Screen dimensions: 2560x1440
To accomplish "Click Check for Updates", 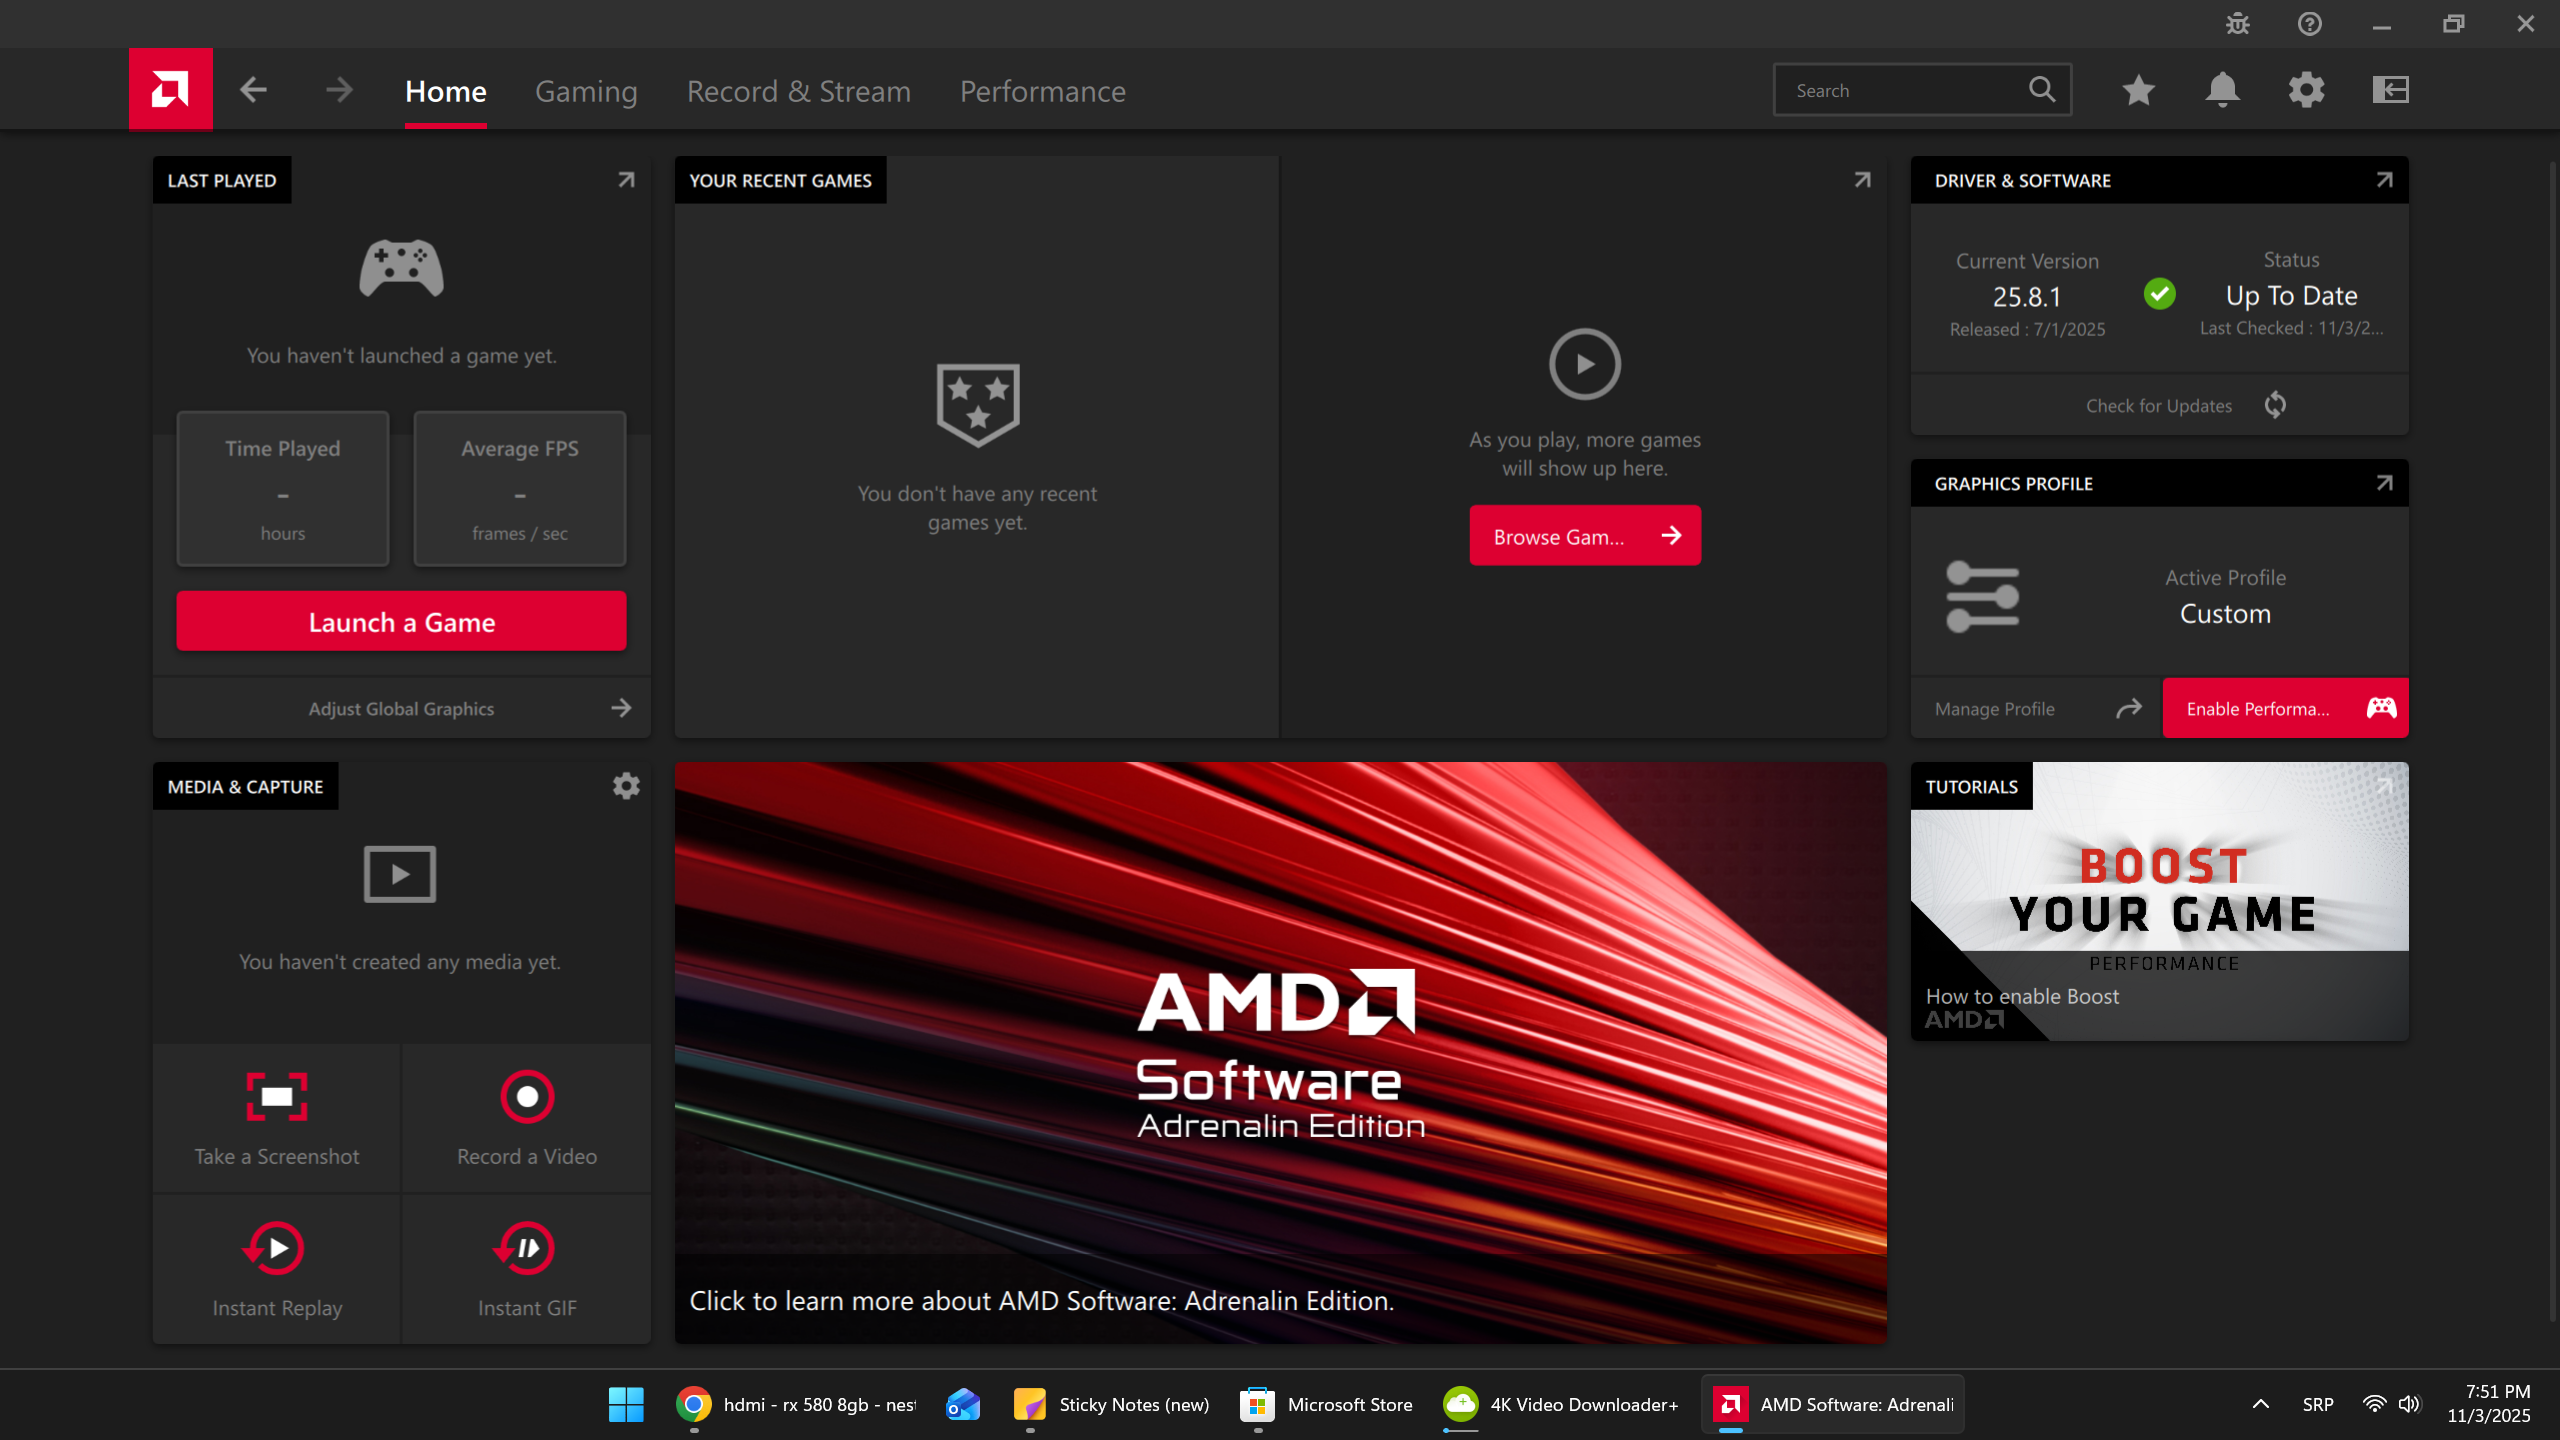I will tap(2160, 405).
